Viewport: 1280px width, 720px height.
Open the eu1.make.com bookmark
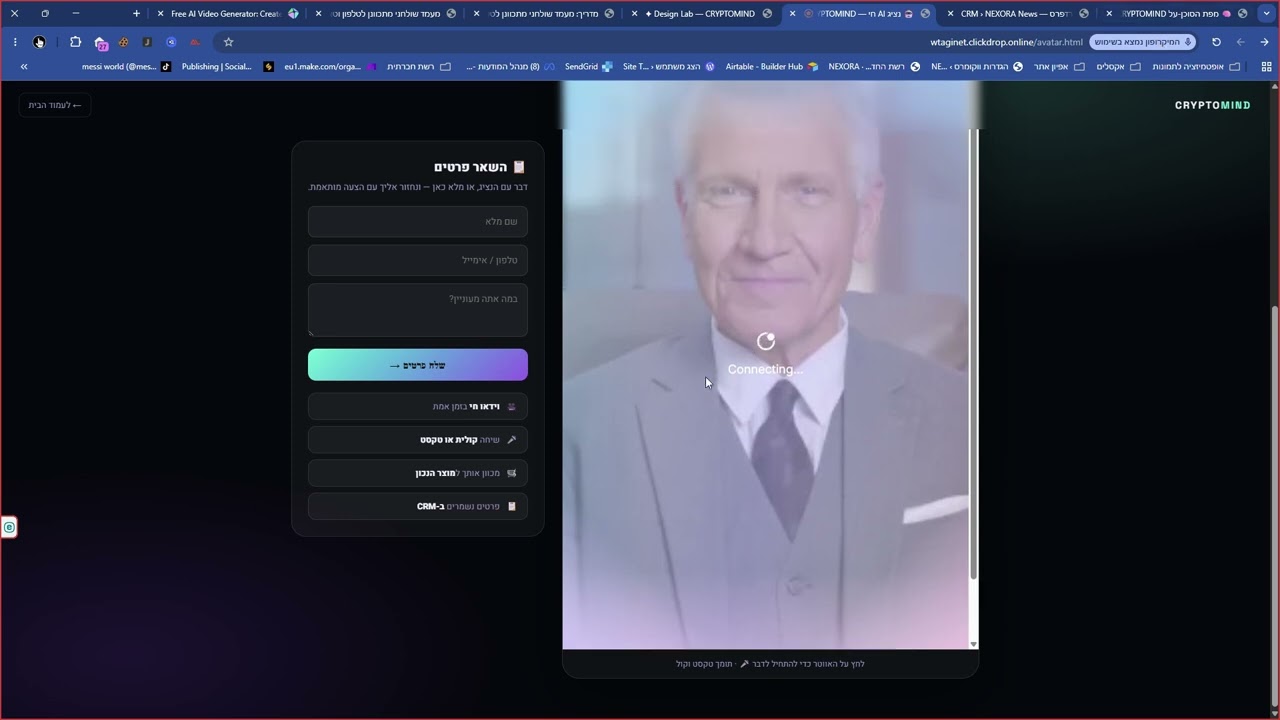click(330, 67)
